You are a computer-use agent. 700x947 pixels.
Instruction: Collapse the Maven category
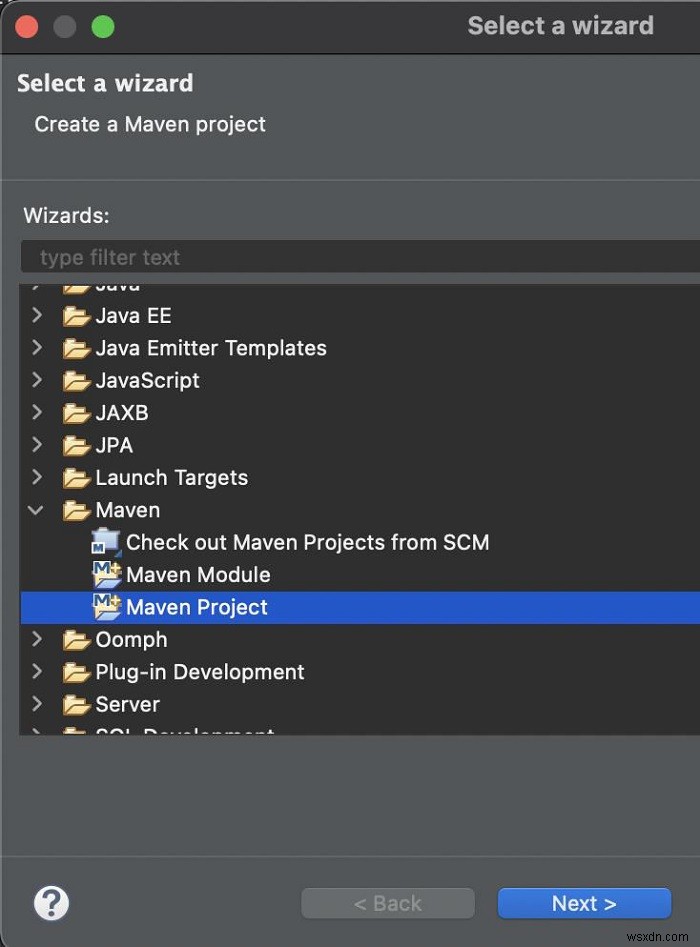point(36,510)
